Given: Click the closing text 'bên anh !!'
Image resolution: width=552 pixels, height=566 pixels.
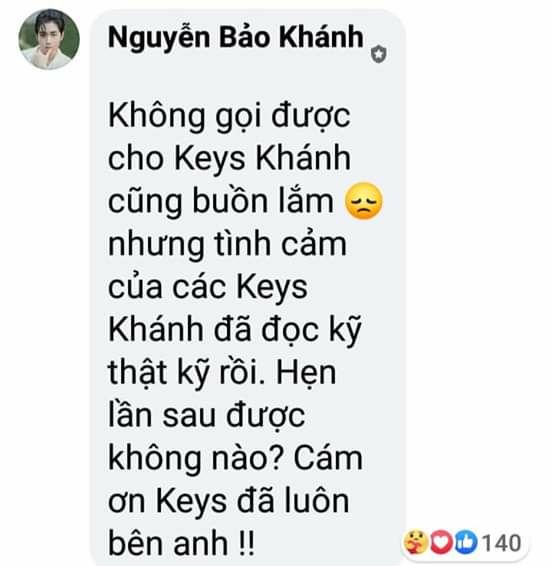Looking at the screenshot, I should [181, 544].
